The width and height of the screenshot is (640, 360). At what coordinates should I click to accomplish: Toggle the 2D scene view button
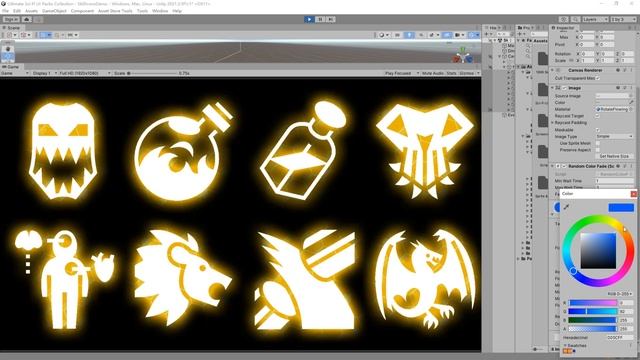coord(398,35)
